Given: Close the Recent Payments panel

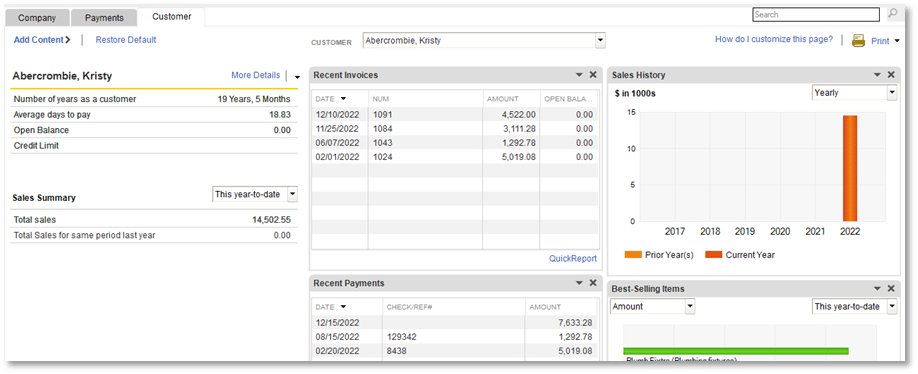Looking at the screenshot, I should 592,283.
